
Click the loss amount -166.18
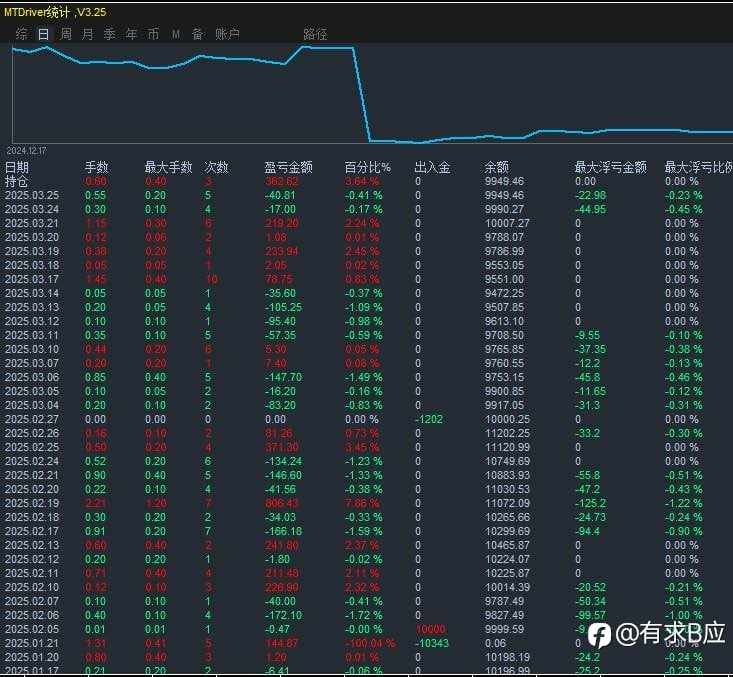(x=284, y=531)
